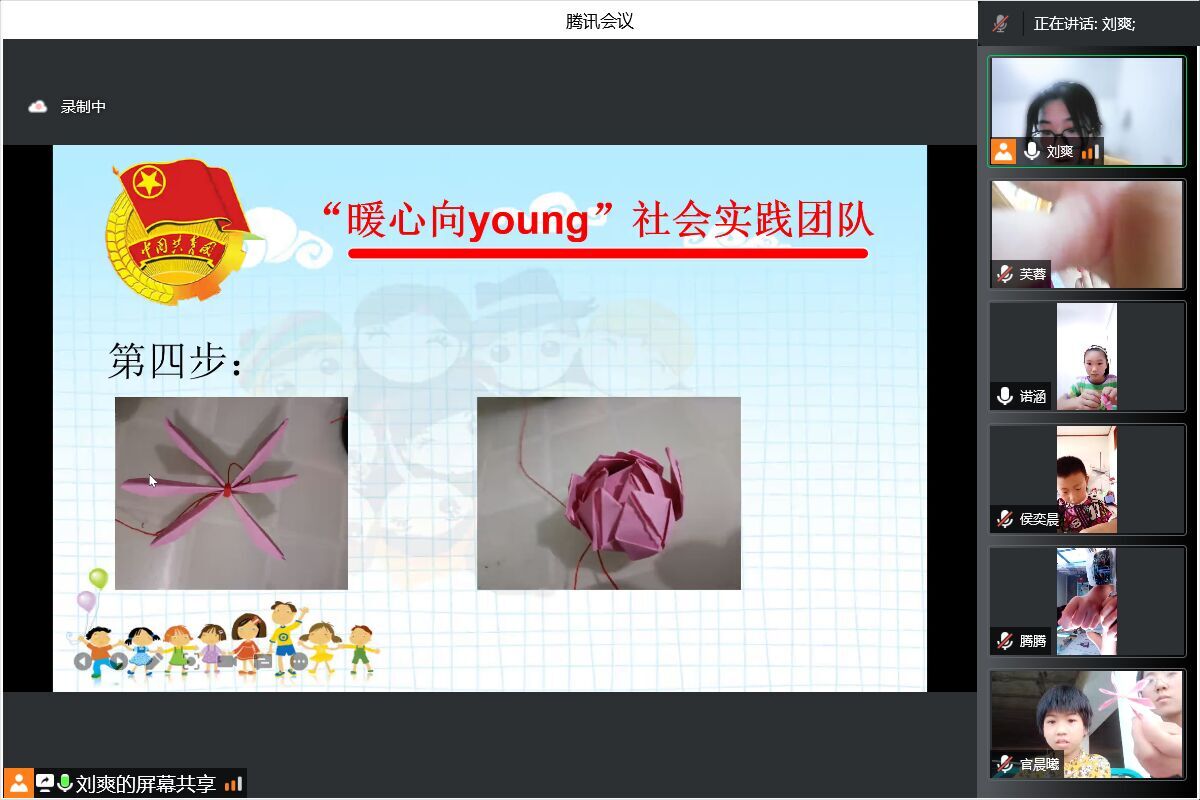Select 芙蓉's video thumbnail
1200x800 pixels.
(1087, 233)
